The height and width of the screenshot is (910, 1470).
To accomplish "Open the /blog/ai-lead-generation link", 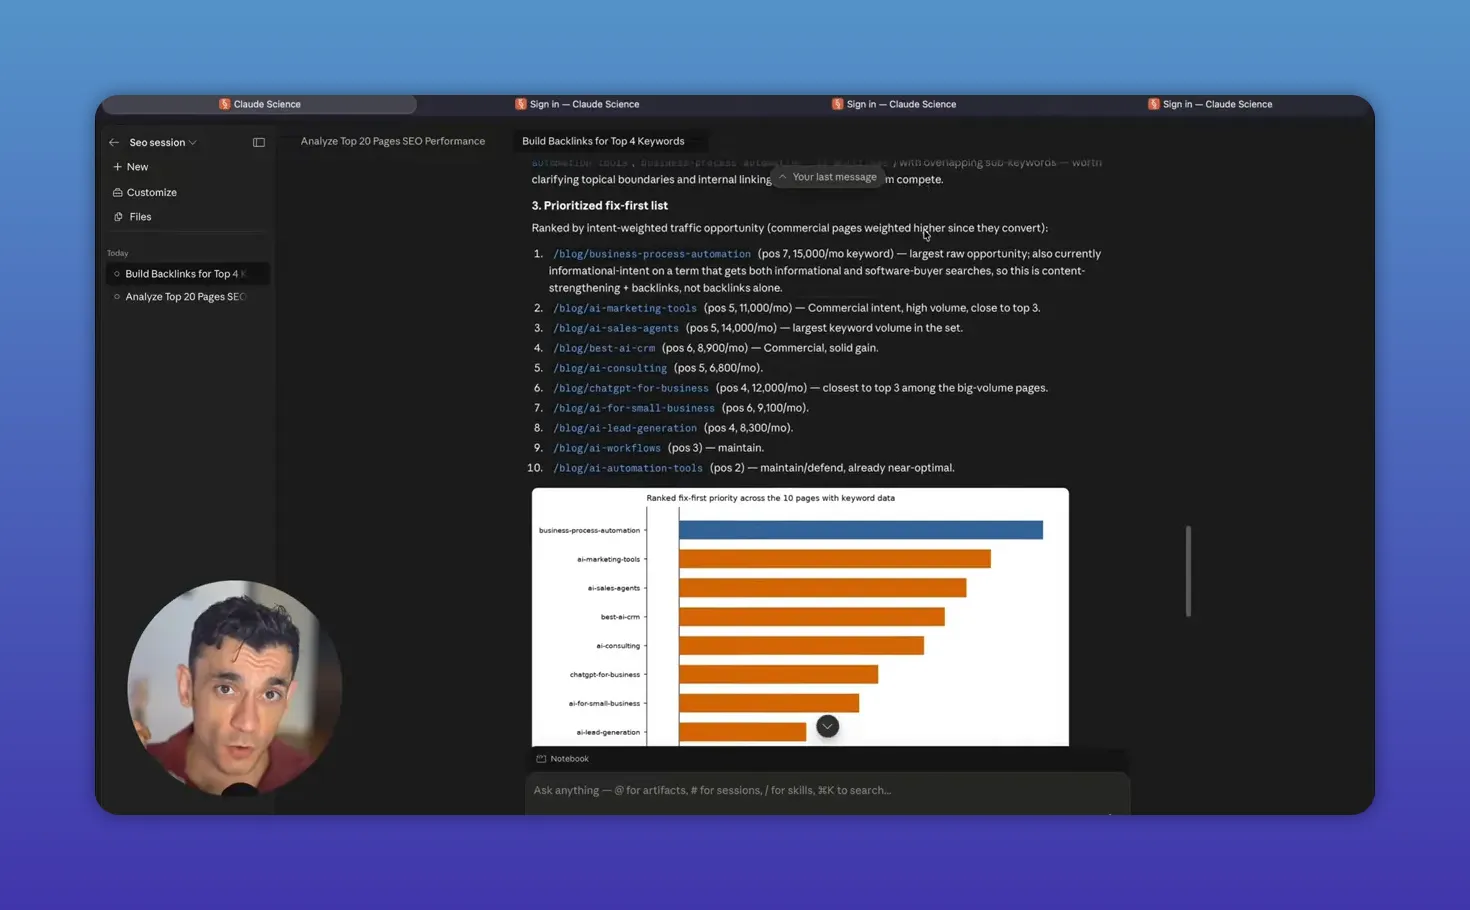I will tap(625, 428).
